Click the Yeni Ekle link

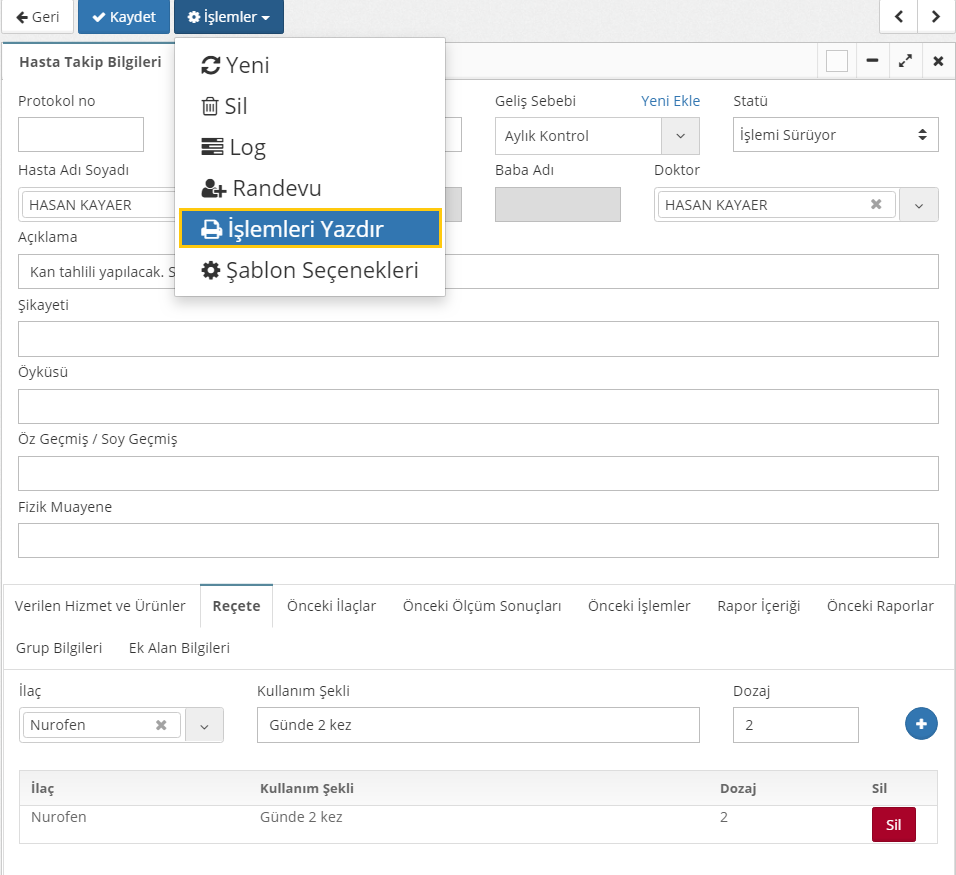pos(670,101)
